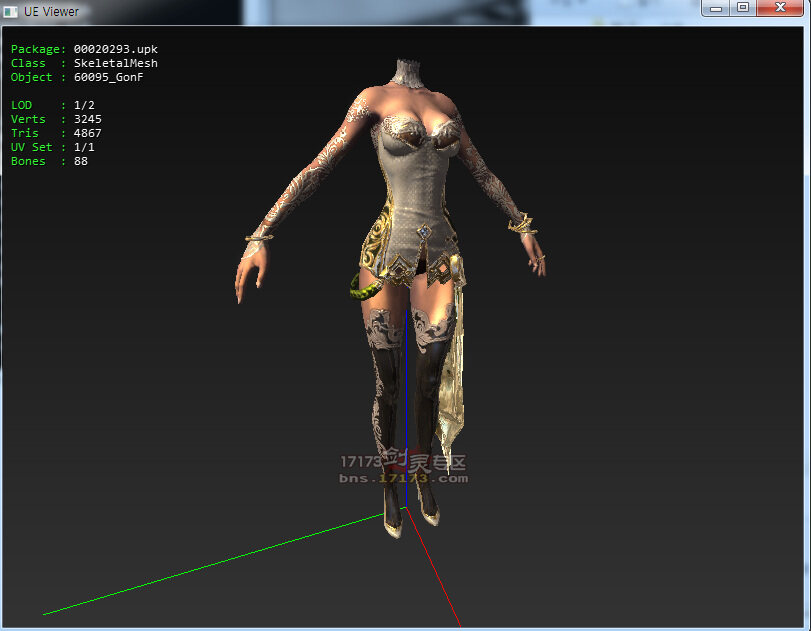Viewport: 811px width, 631px height.
Task: Click the UE Viewer app icon in title bar
Action: (10, 11)
